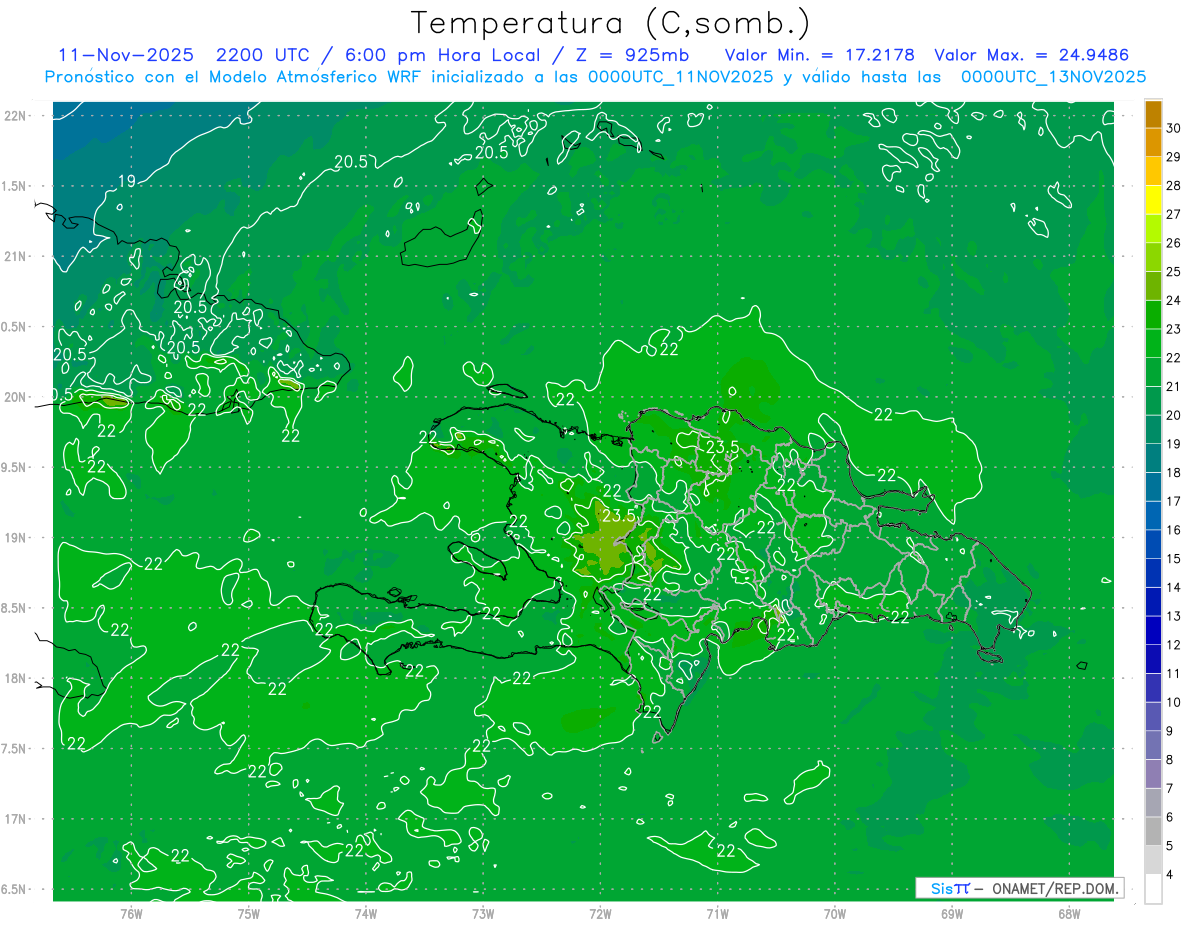Click the "20N" latitude axis label
1200x927 pixels.
[x=13, y=397]
